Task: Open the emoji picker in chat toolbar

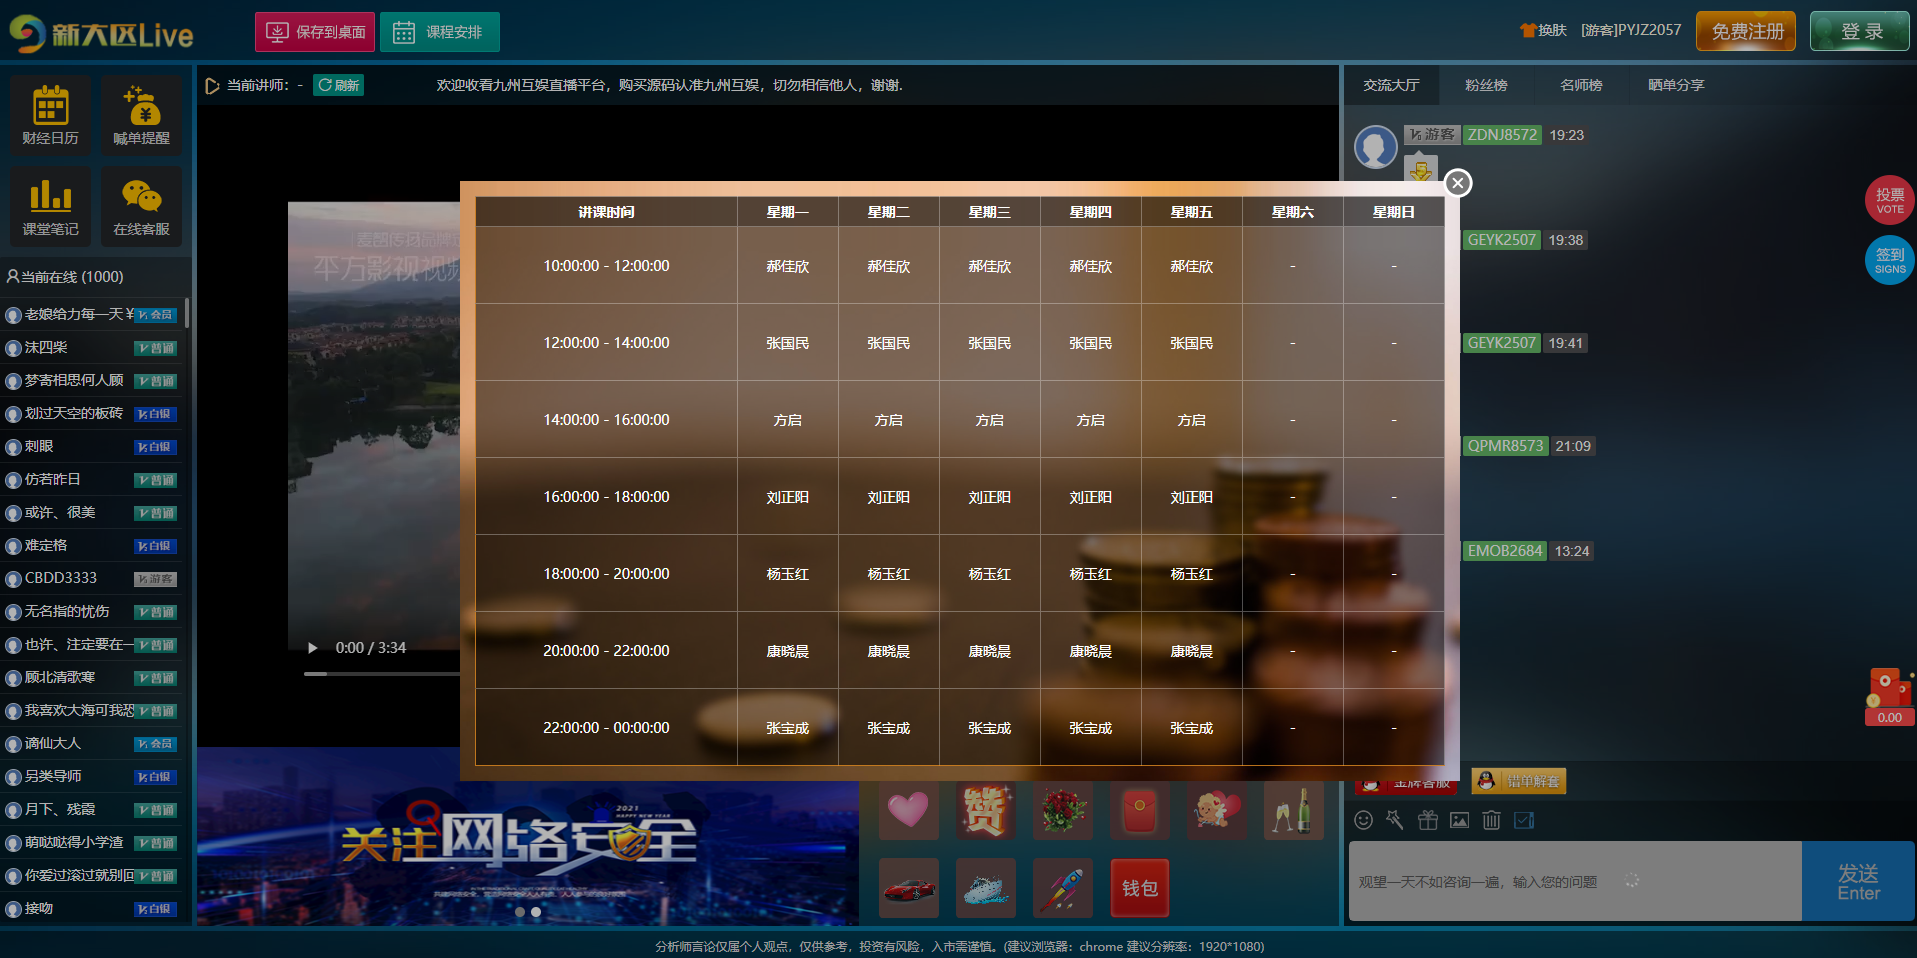Action: point(1363,820)
